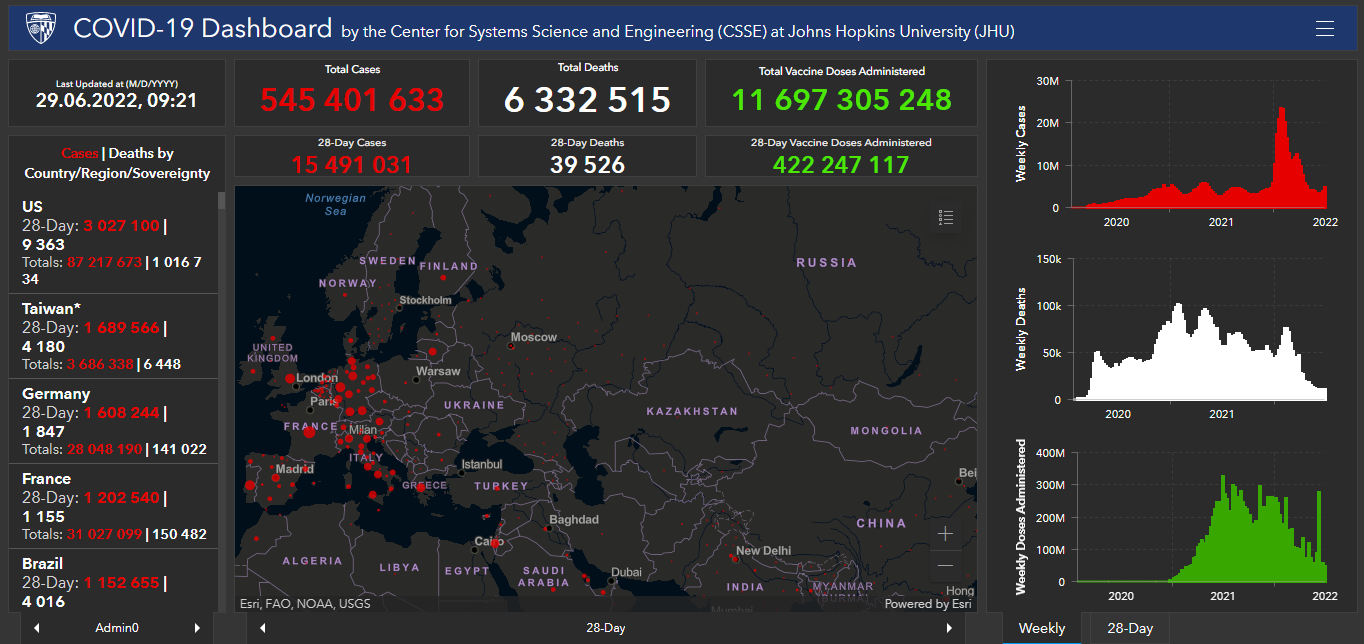Image resolution: width=1364 pixels, height=644 pixels.
Task: Select France in the country list
Action: click(x=46, y=478)
